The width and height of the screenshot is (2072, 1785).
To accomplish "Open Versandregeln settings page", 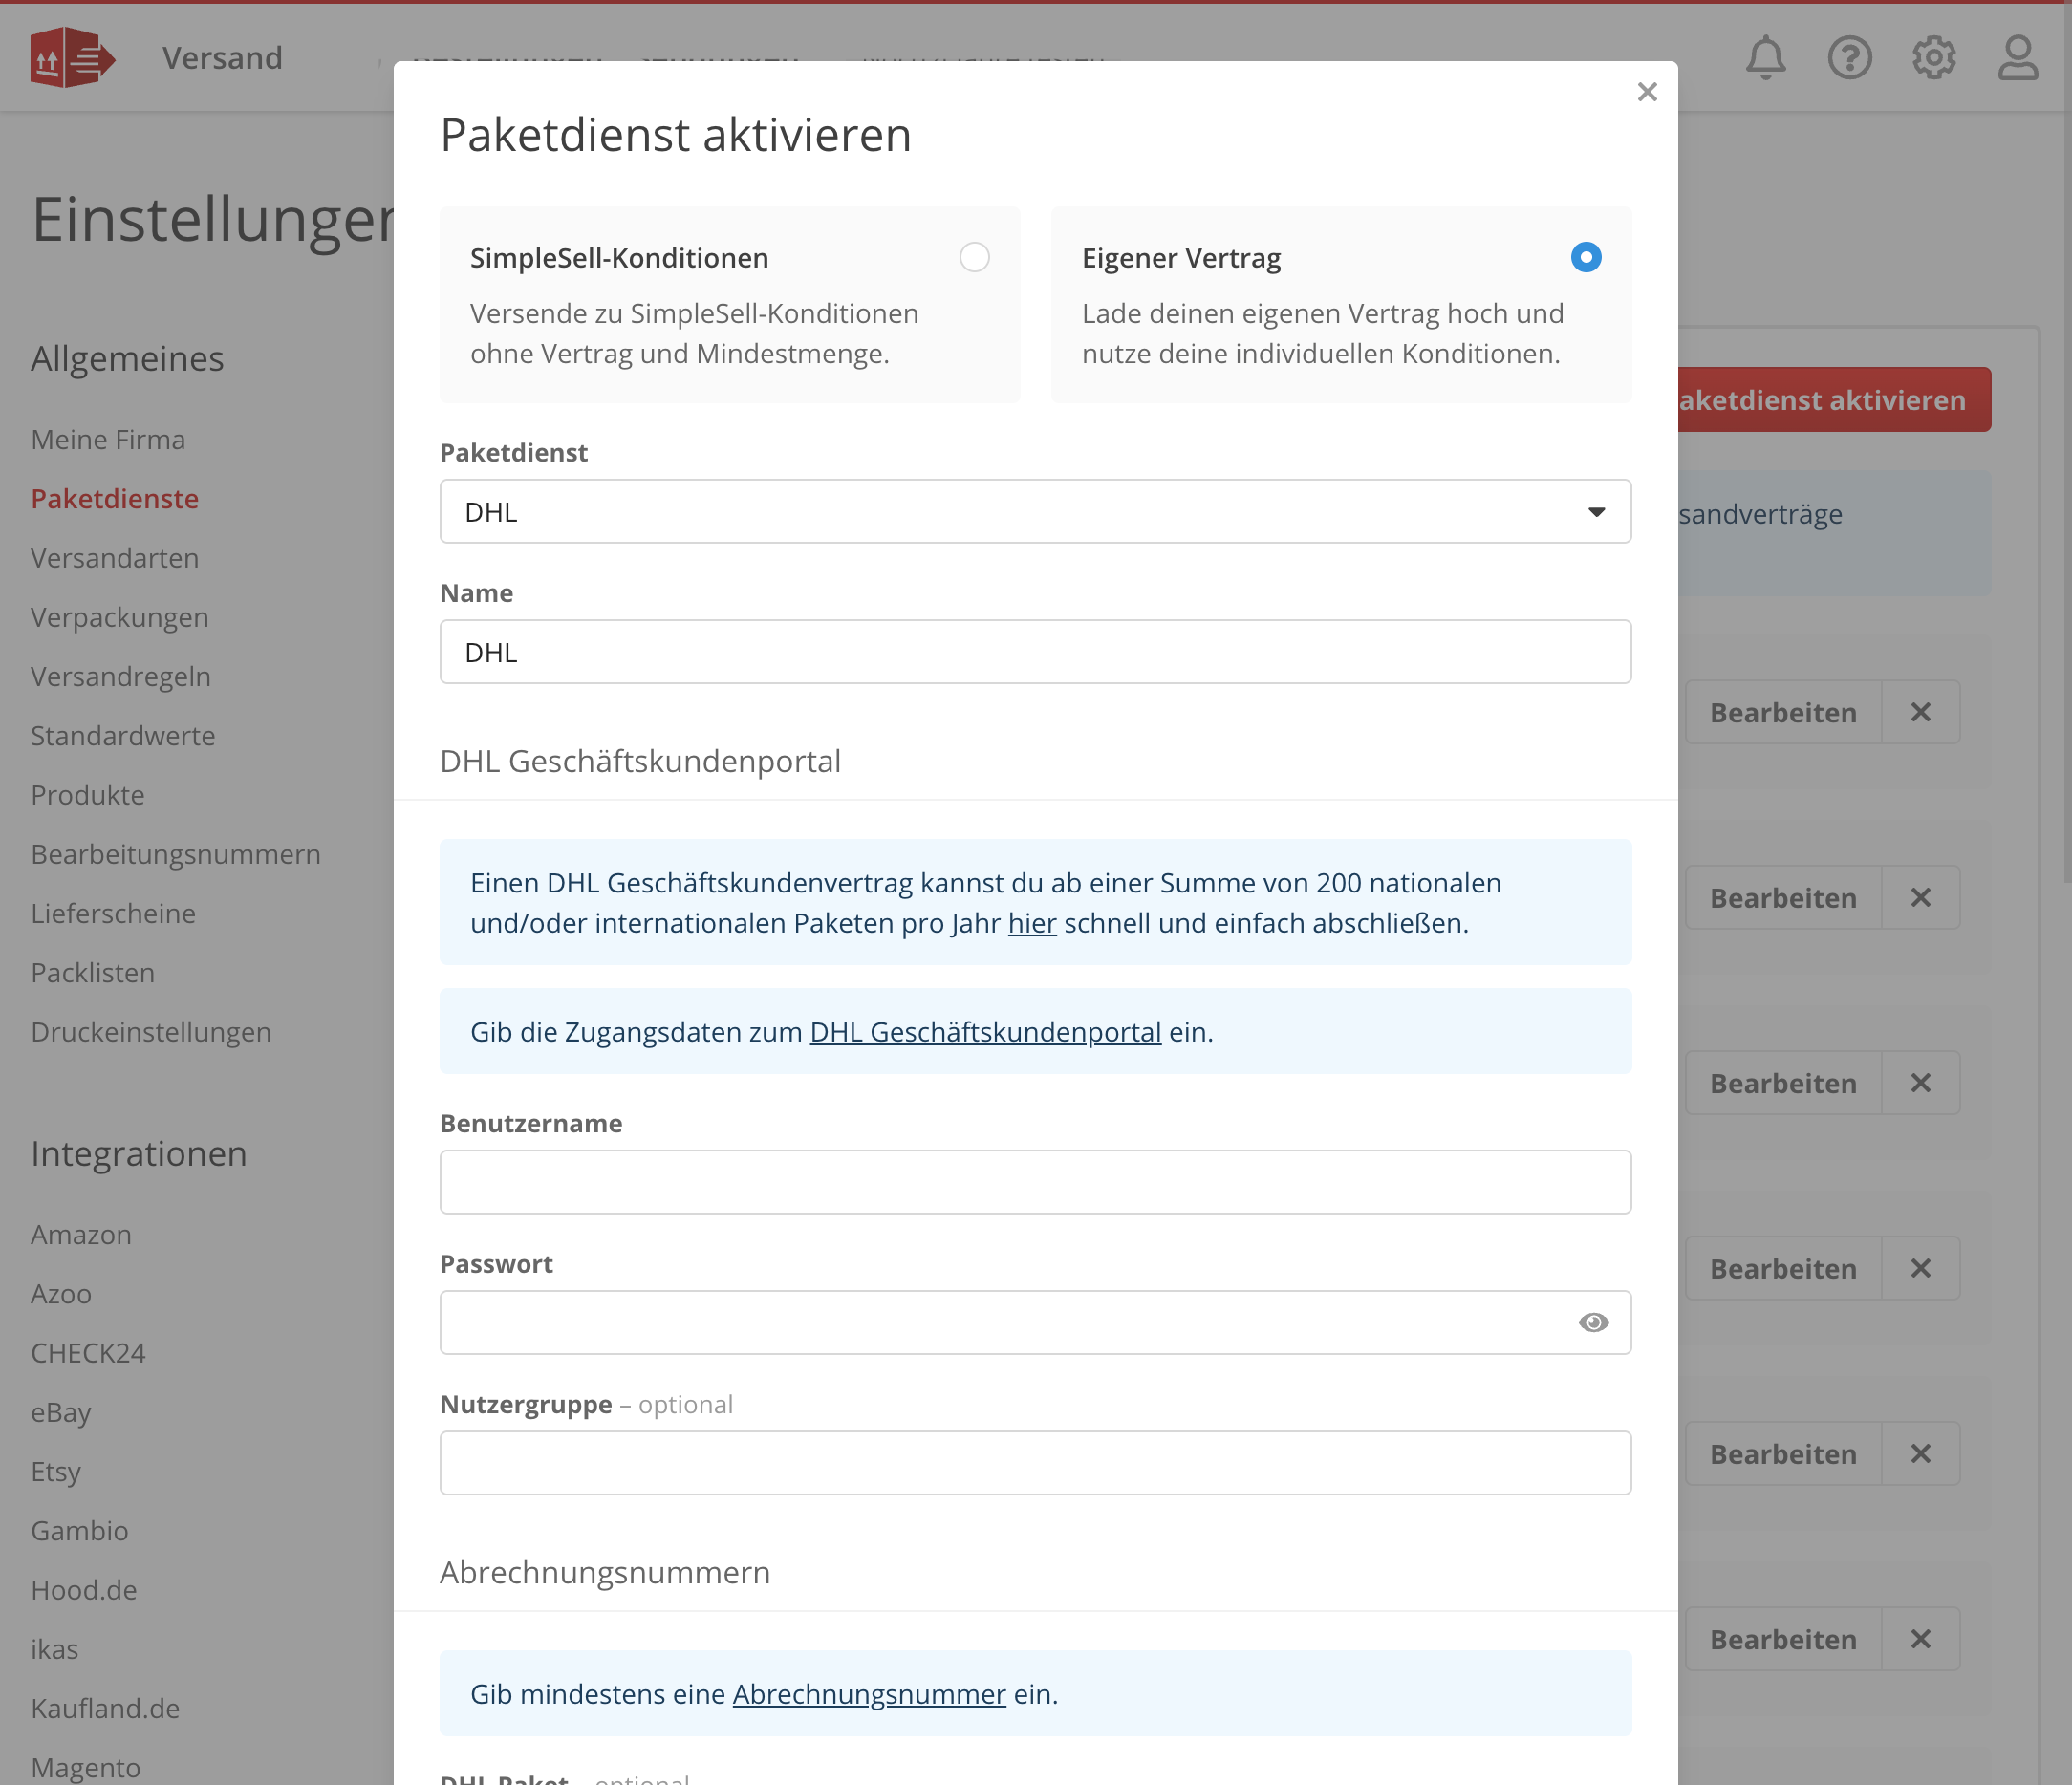I will (121, 677).
